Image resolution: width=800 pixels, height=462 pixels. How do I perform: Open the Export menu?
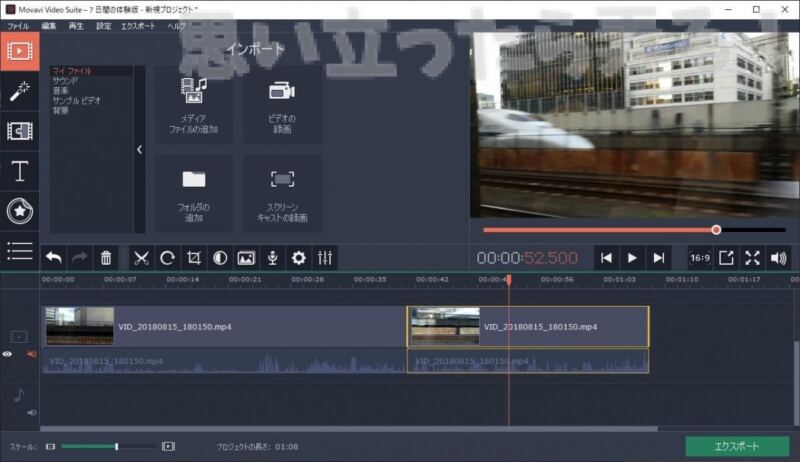pos(138,26)
